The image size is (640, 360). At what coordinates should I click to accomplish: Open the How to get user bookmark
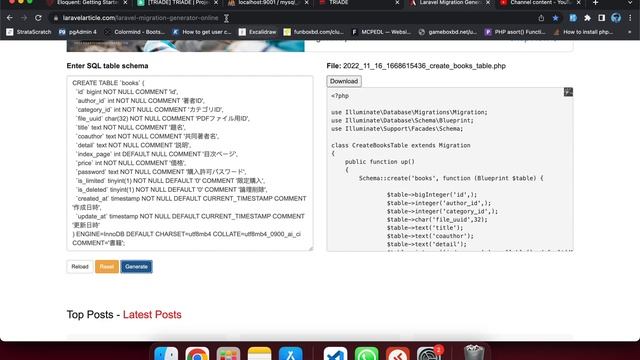point(201,32)
